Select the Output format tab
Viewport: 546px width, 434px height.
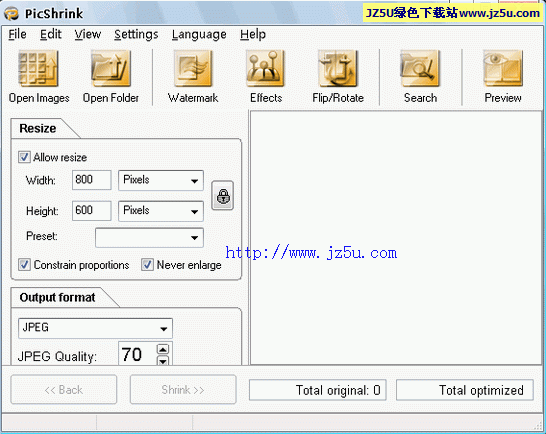pos(57,297)
